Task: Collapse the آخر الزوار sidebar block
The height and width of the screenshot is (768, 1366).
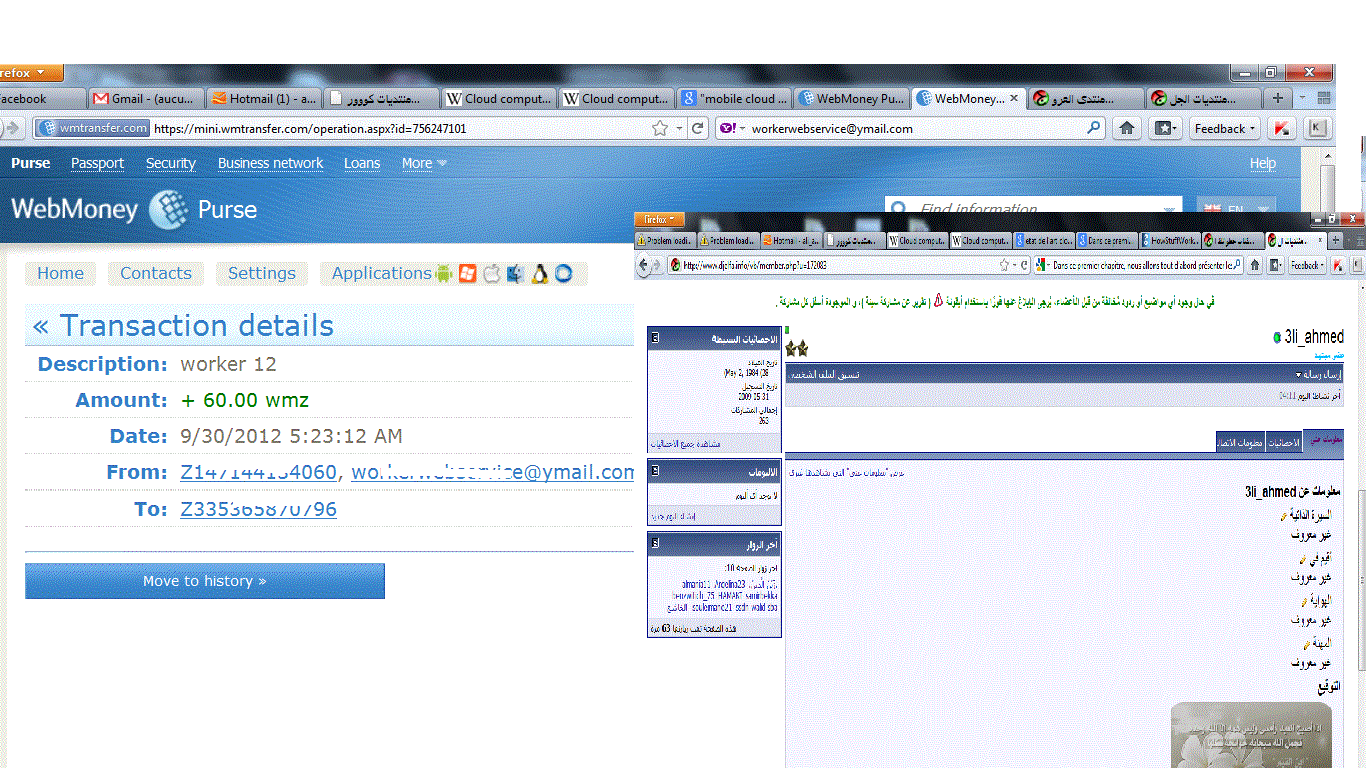Action: pyautogui.click(x=654, y=544)
